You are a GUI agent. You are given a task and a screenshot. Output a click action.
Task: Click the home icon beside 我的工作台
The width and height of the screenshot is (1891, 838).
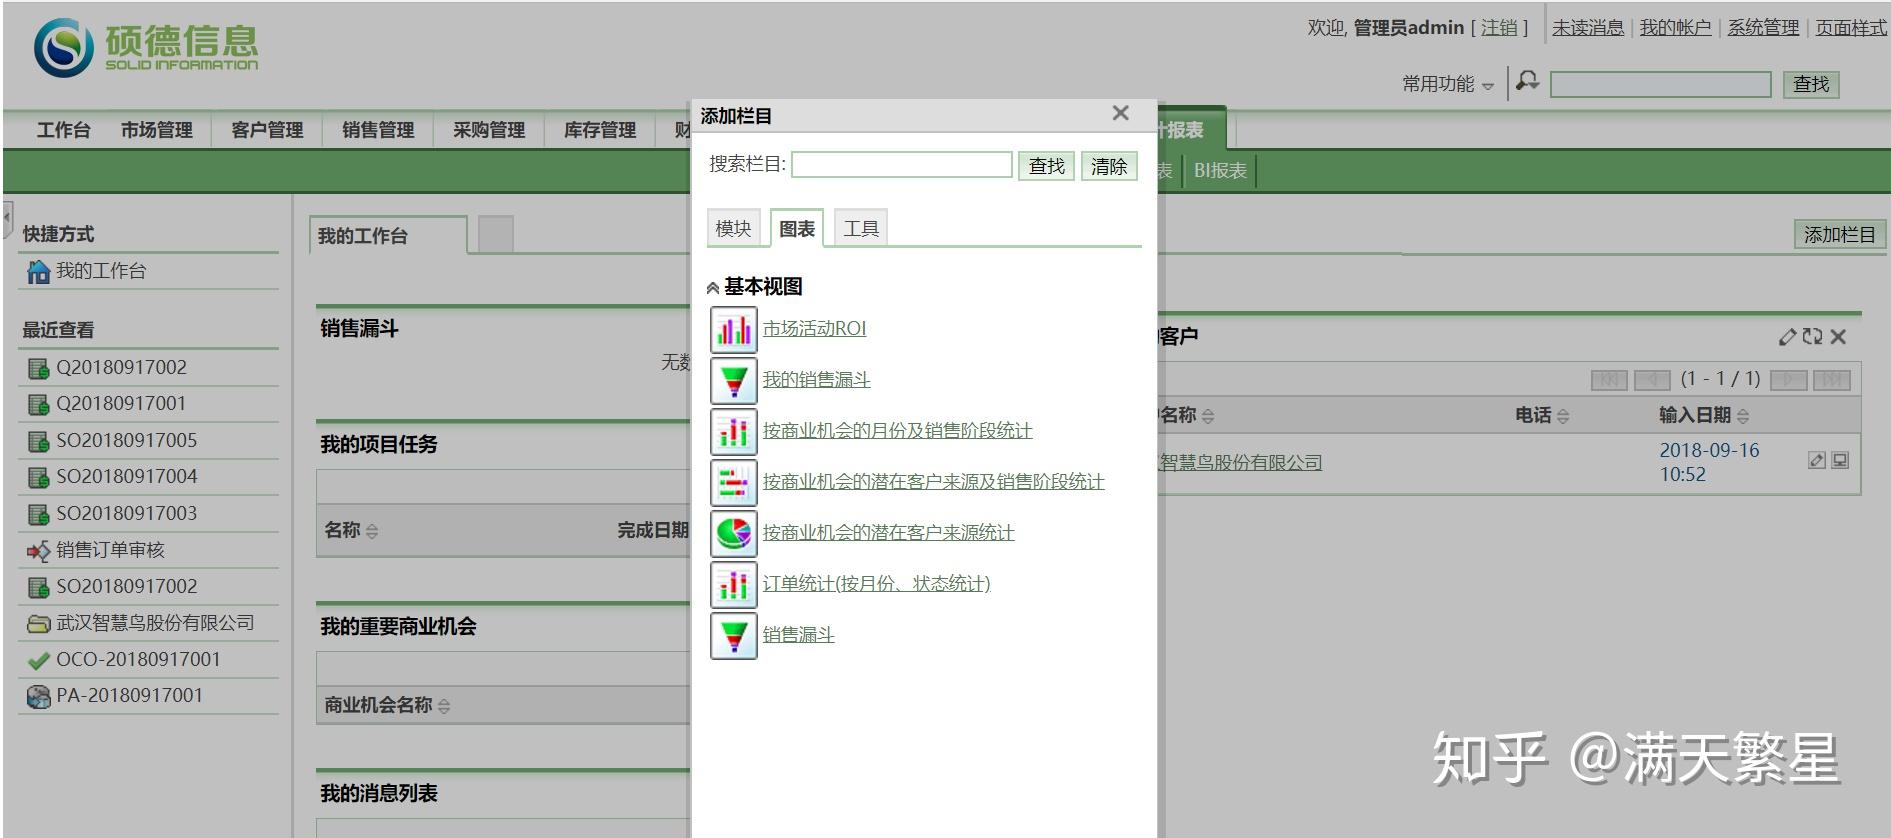[x=38, y=272]
